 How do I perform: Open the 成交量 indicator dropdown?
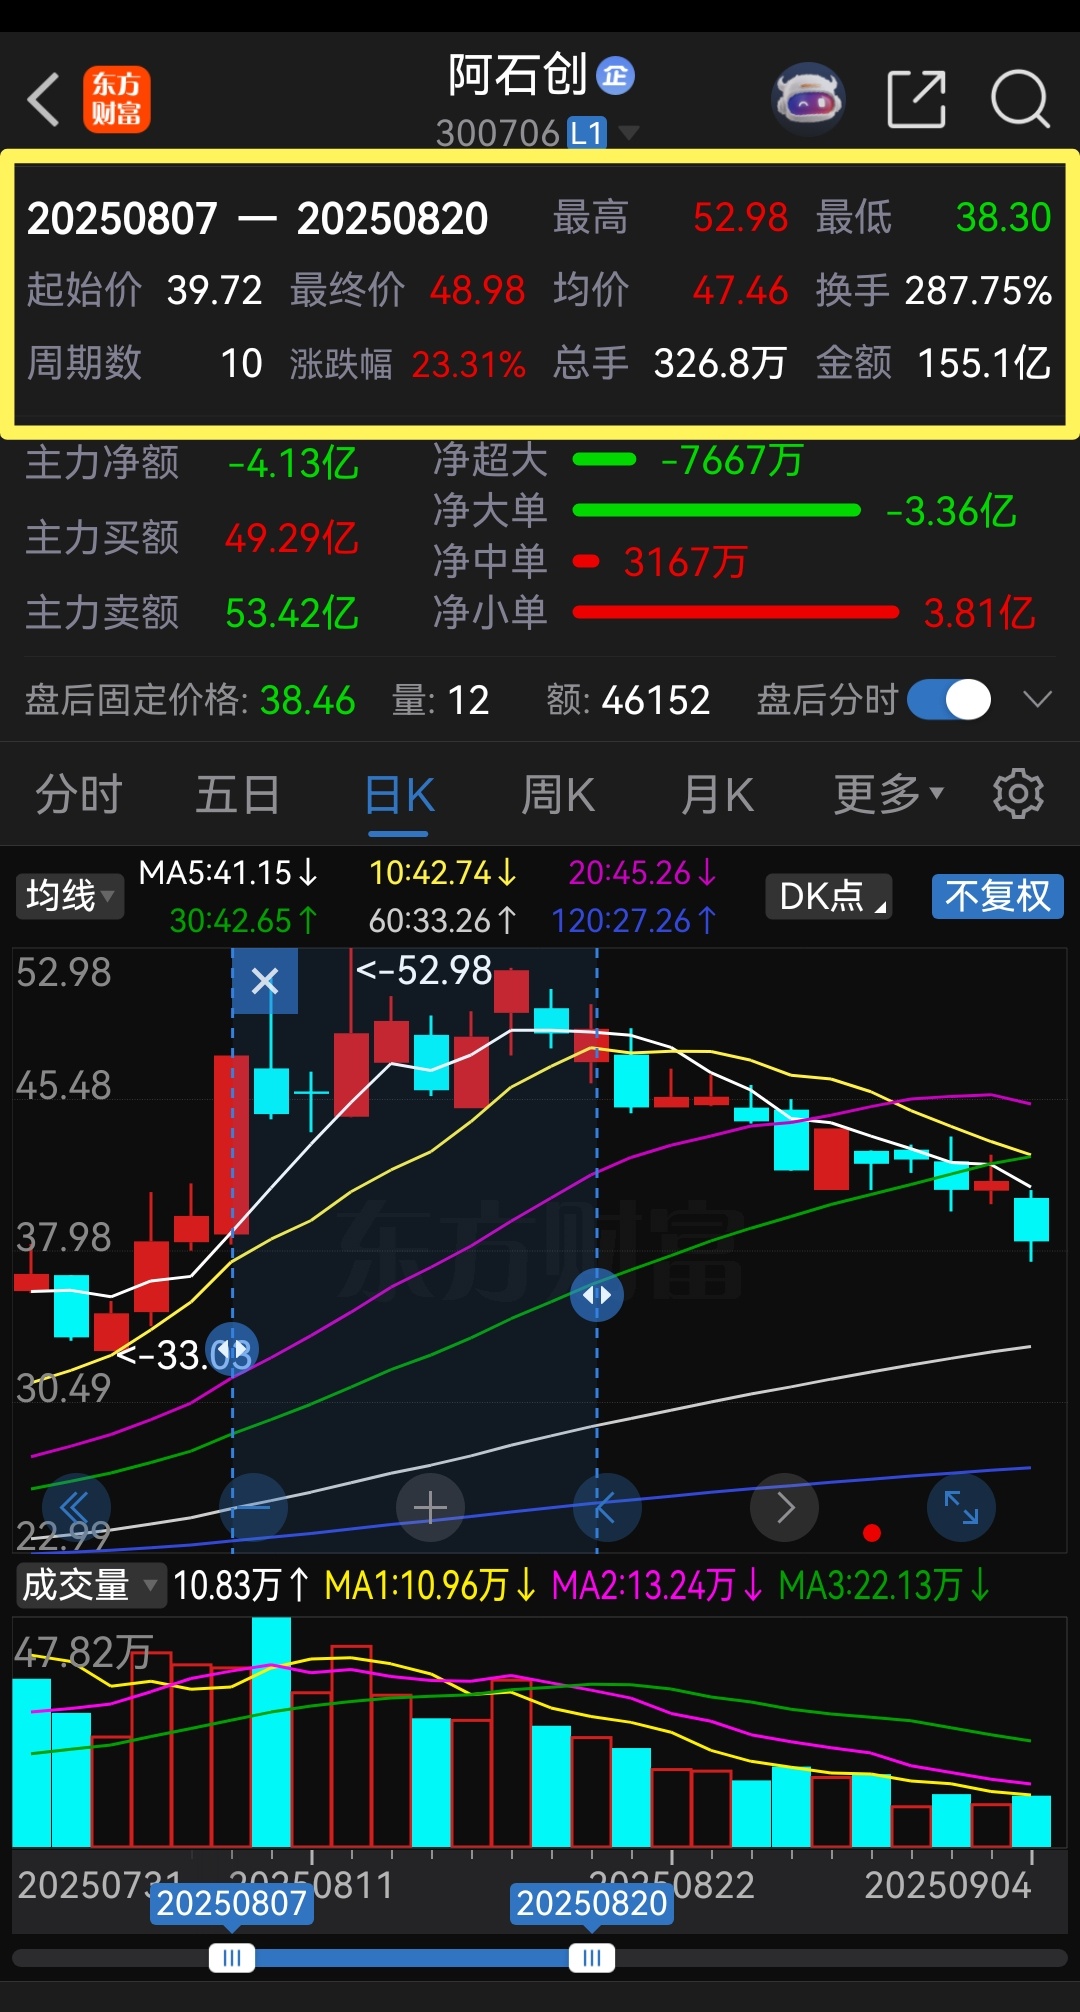[x=90, y=1585]
